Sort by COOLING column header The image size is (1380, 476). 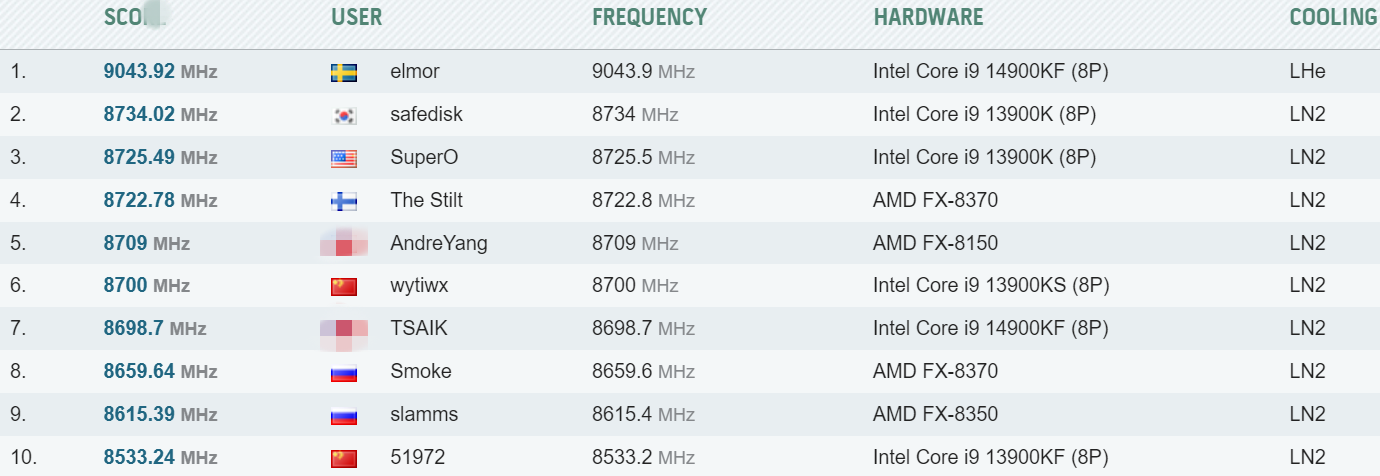pyautogui.click(x=1333, y=17)
